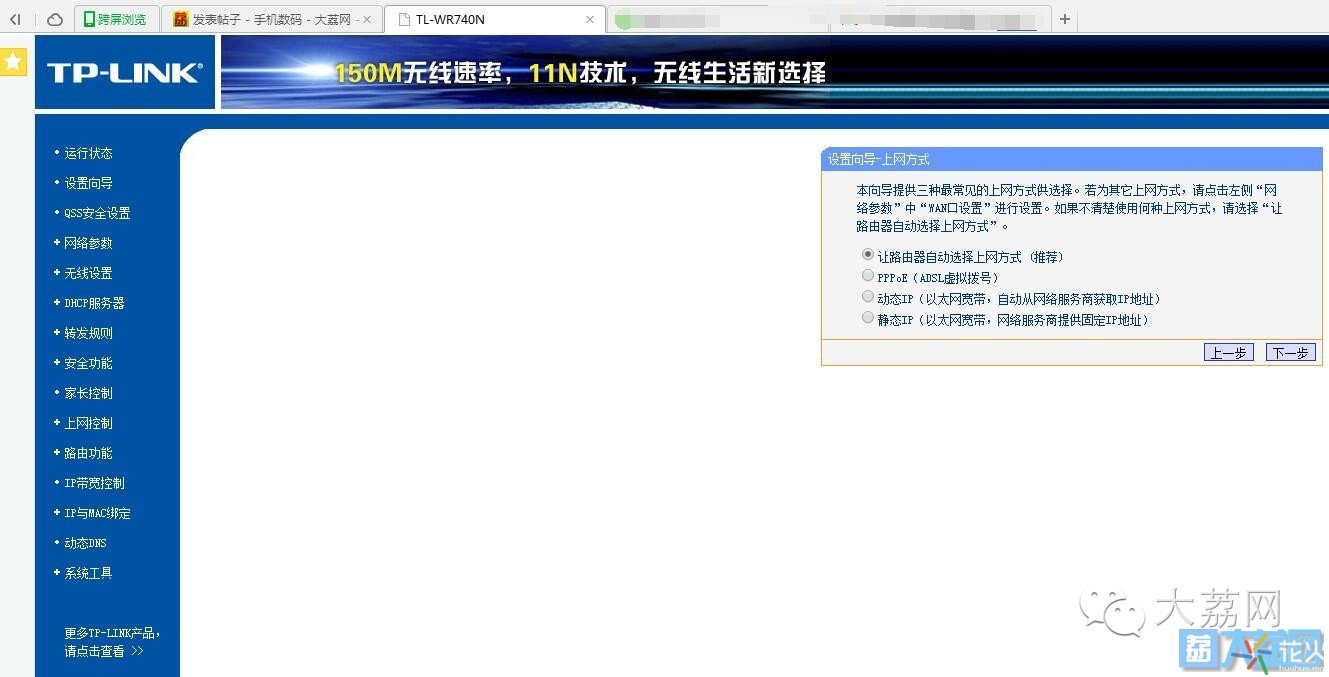Screen dimensions: 1329x677
Task: Click the >> arrows beside 请点击查看
Action: (x=136, y=651)
